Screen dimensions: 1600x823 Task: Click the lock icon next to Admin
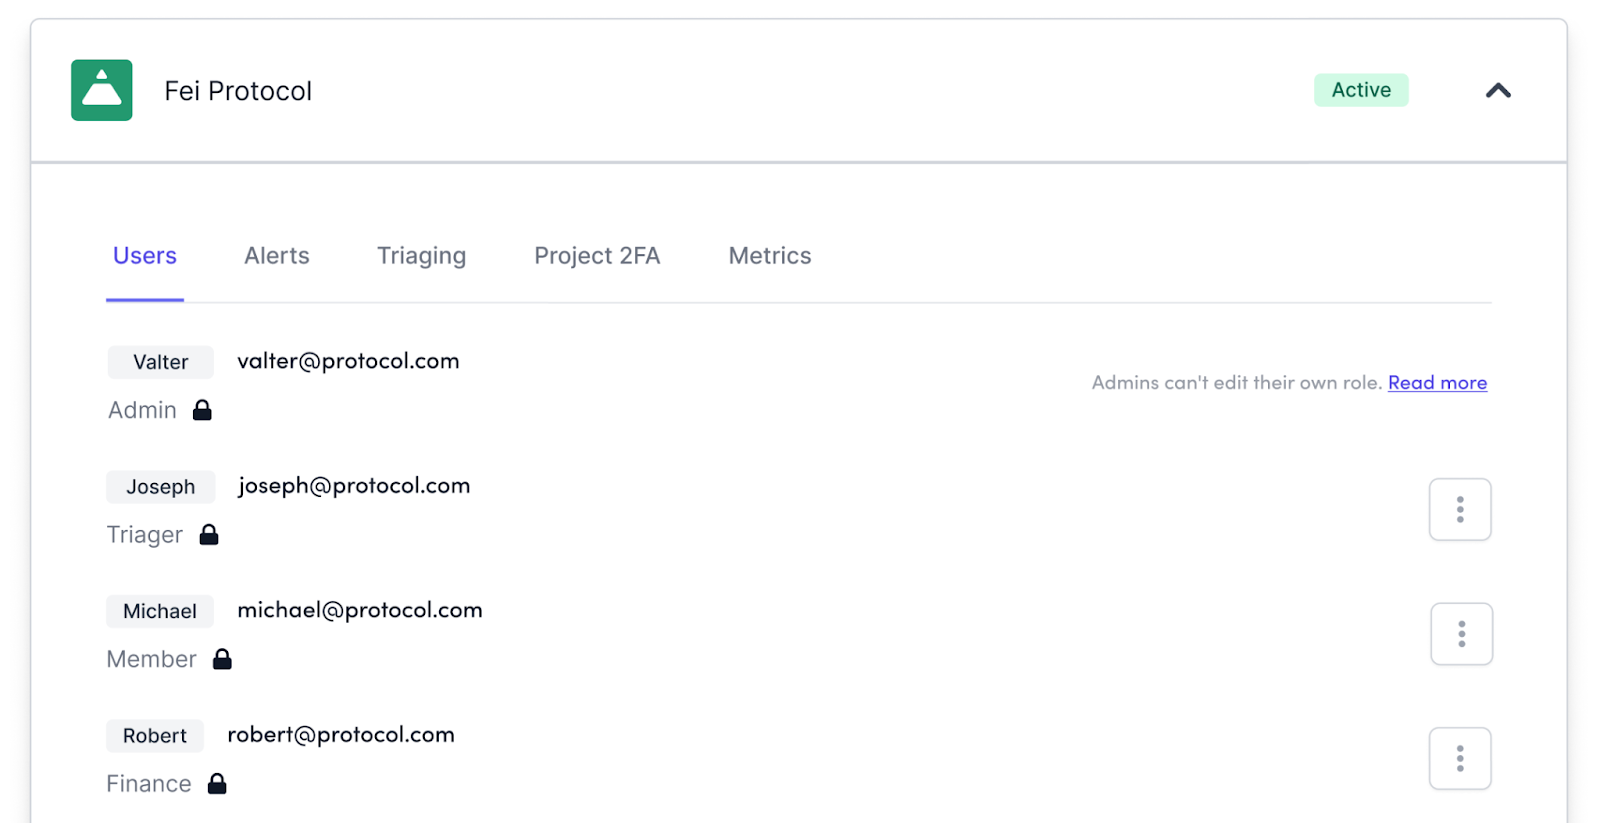(x=202, y=410)
